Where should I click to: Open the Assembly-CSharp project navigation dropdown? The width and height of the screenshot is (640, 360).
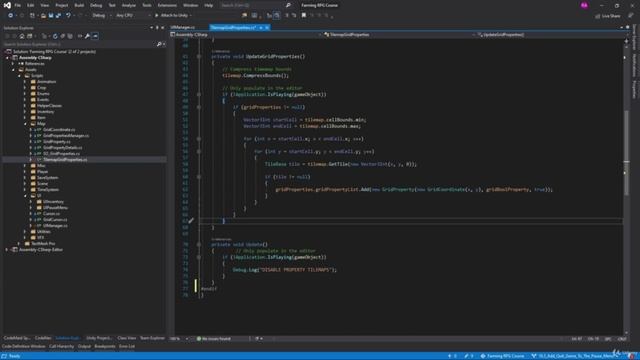pos(246,35)
